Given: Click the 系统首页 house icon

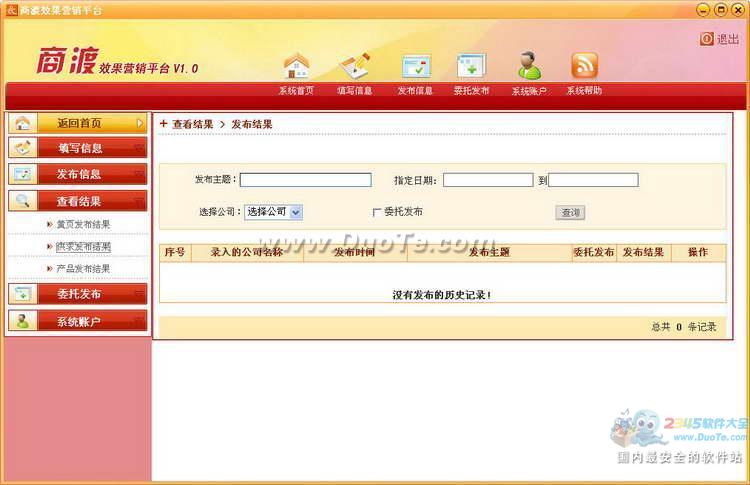Looking at the screenshot, I should 296,66.
